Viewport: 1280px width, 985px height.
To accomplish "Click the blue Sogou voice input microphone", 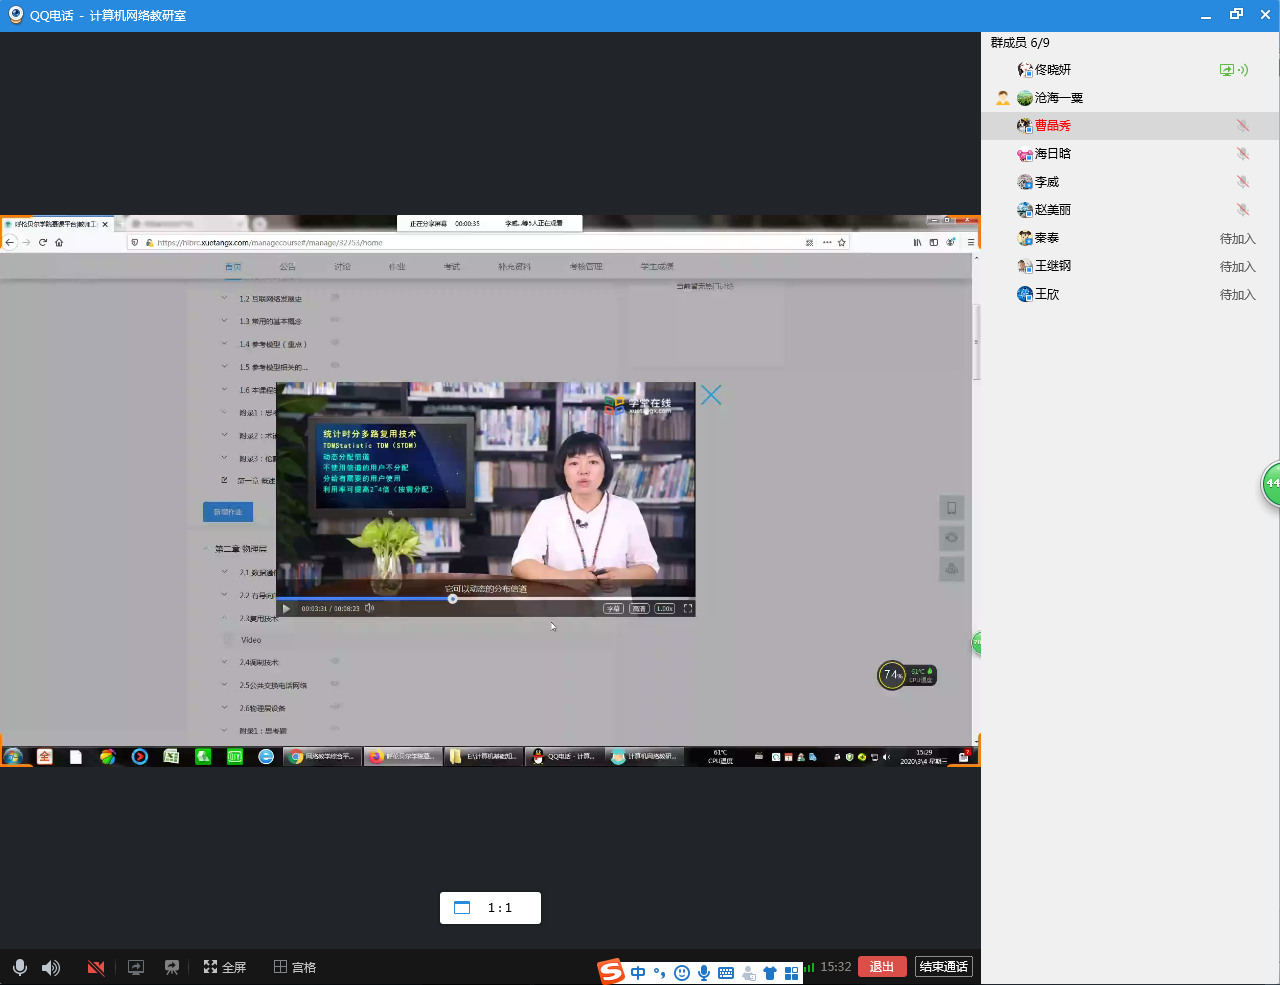I will (704, 973).
